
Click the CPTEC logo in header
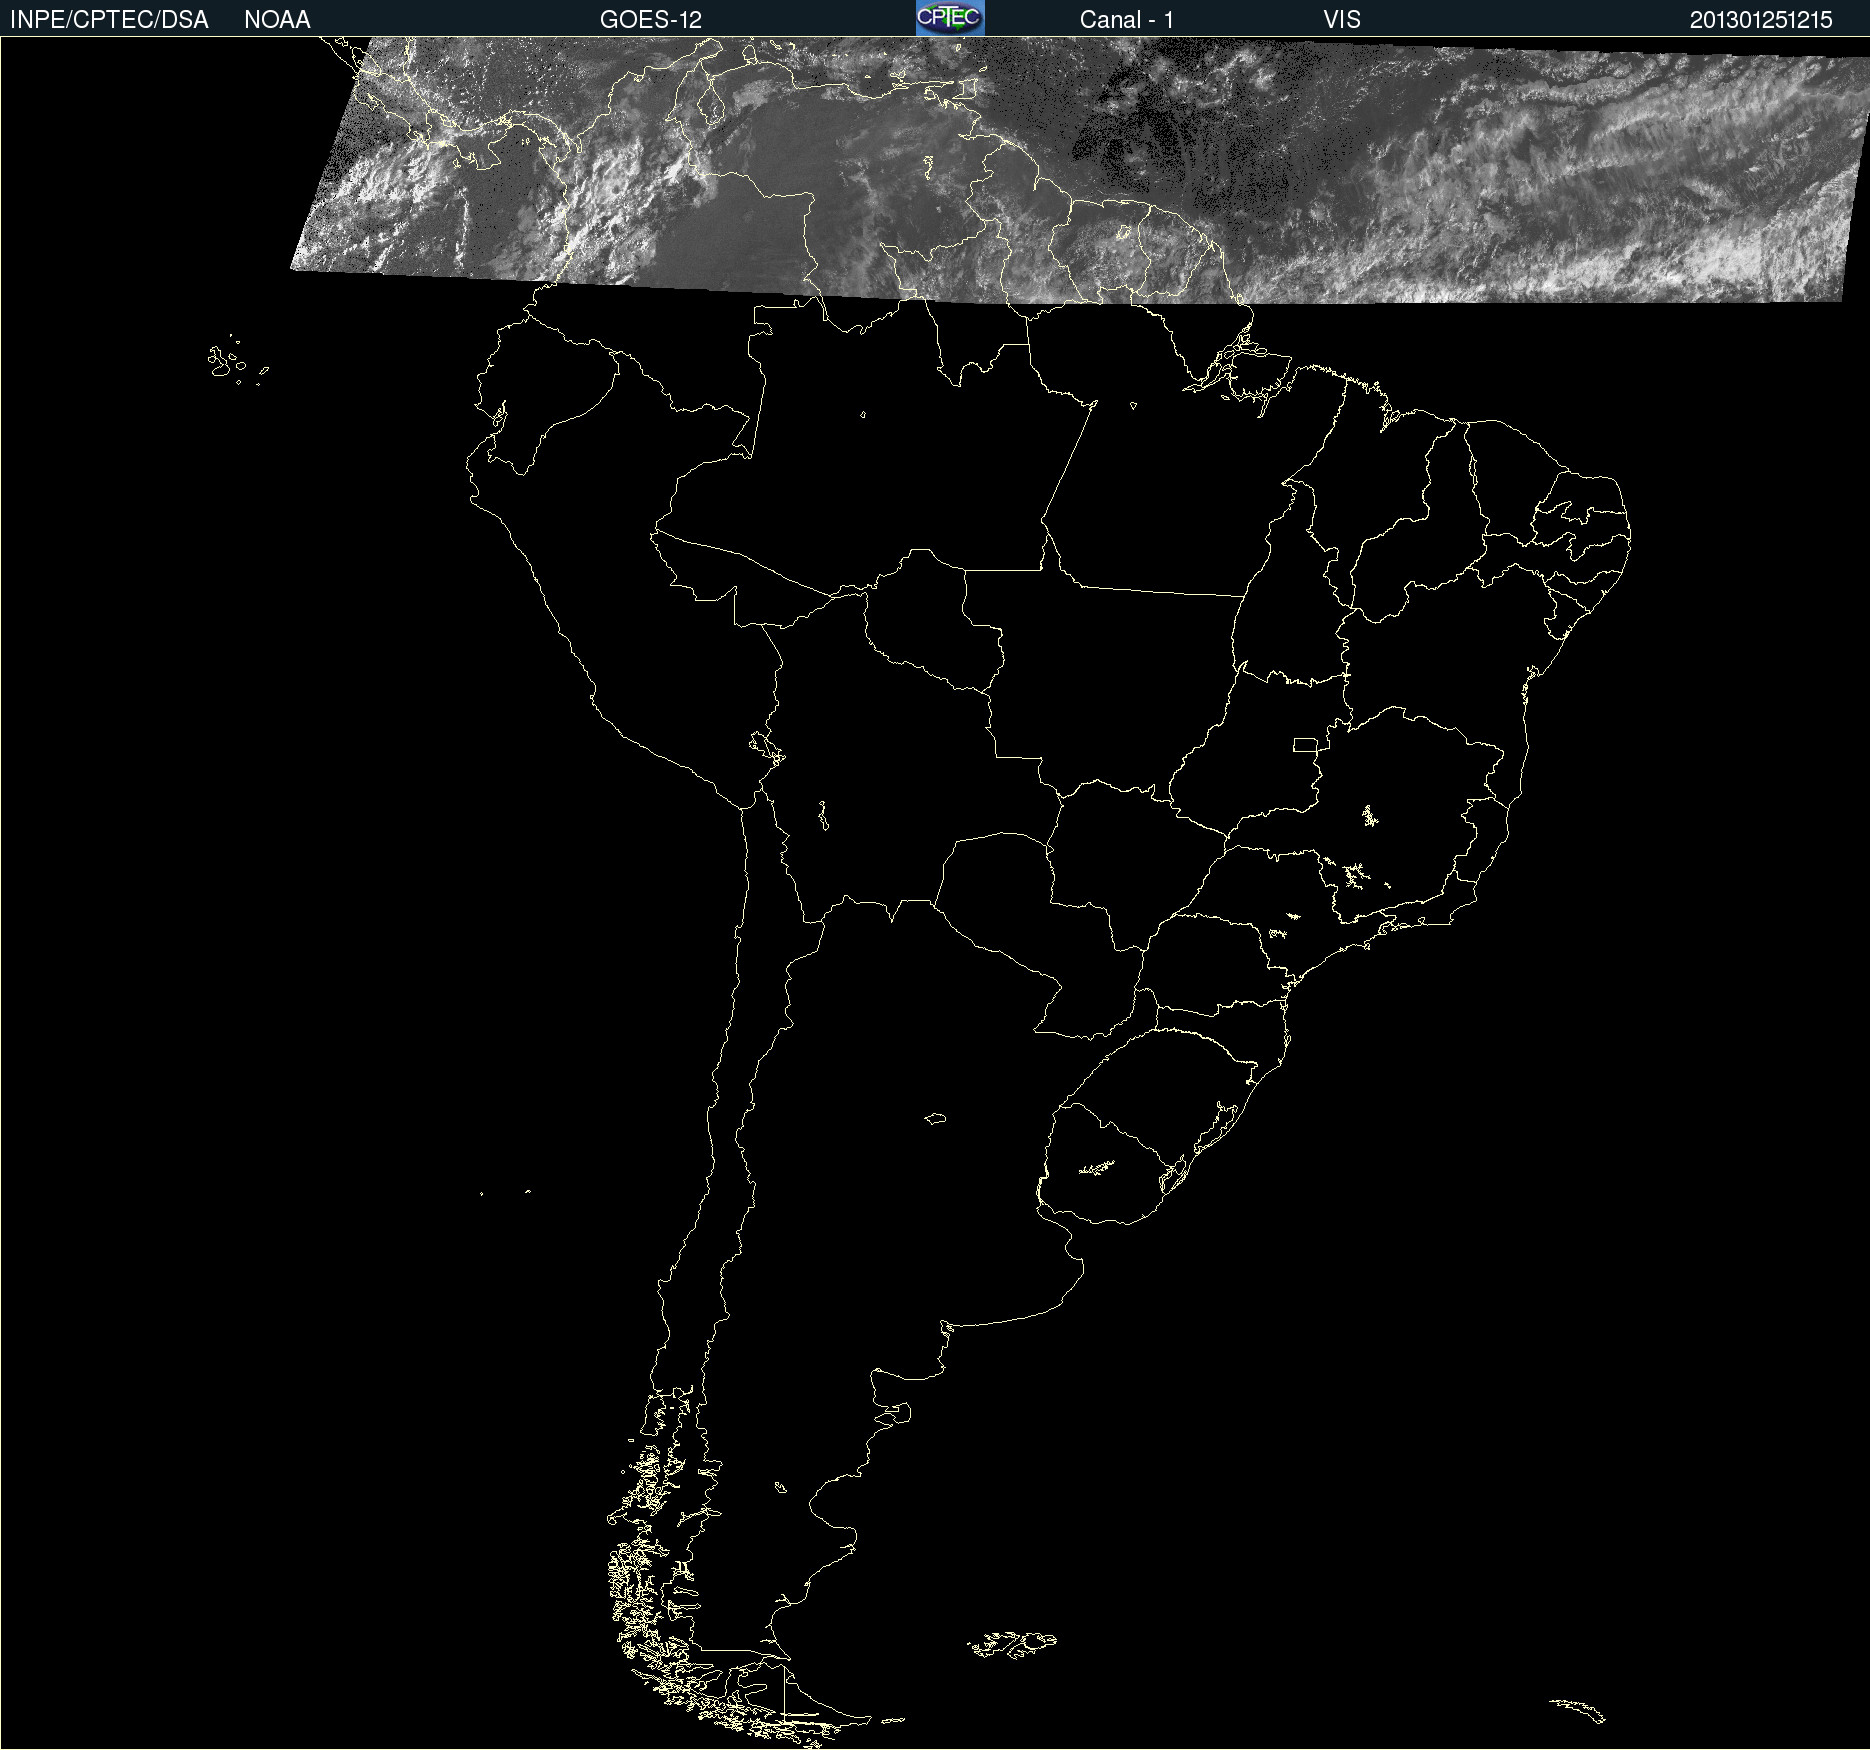(x=950, y=18)
